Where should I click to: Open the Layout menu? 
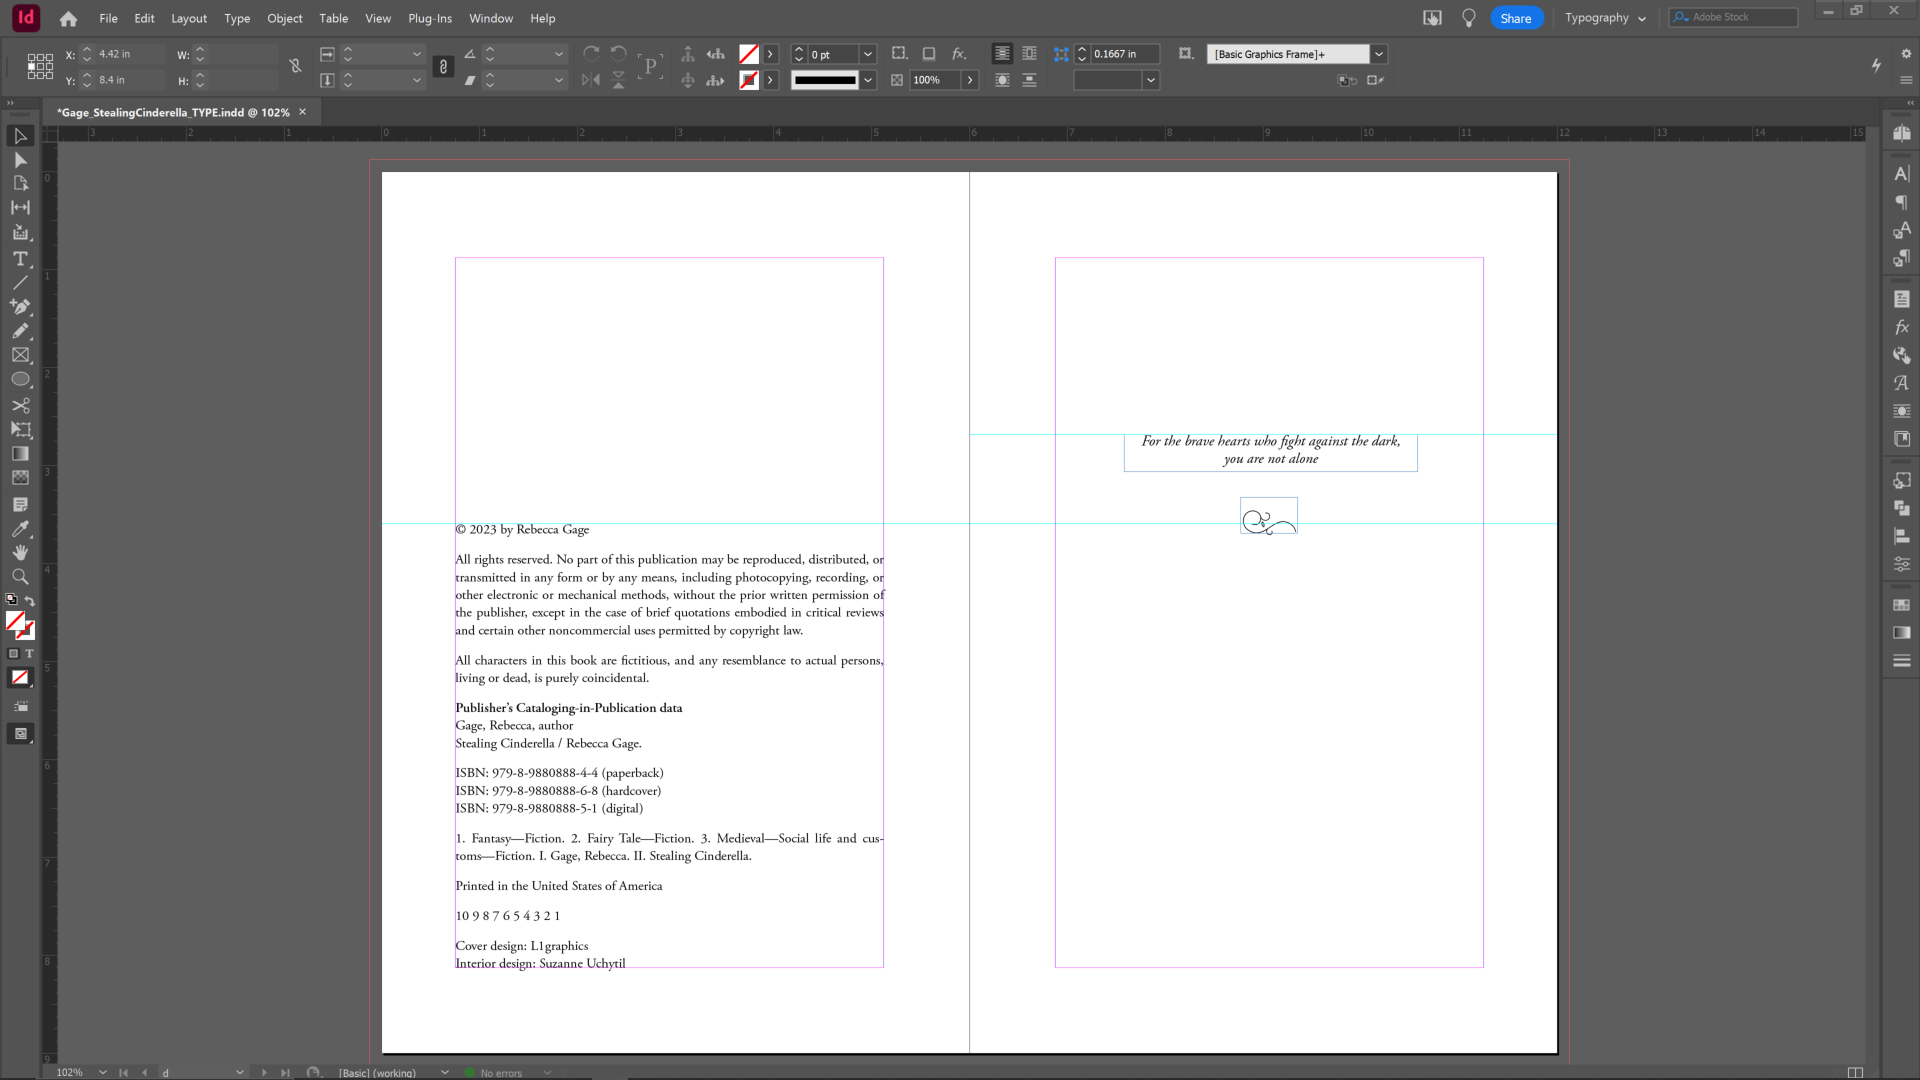pyautogui.click(x=188, y=18)
